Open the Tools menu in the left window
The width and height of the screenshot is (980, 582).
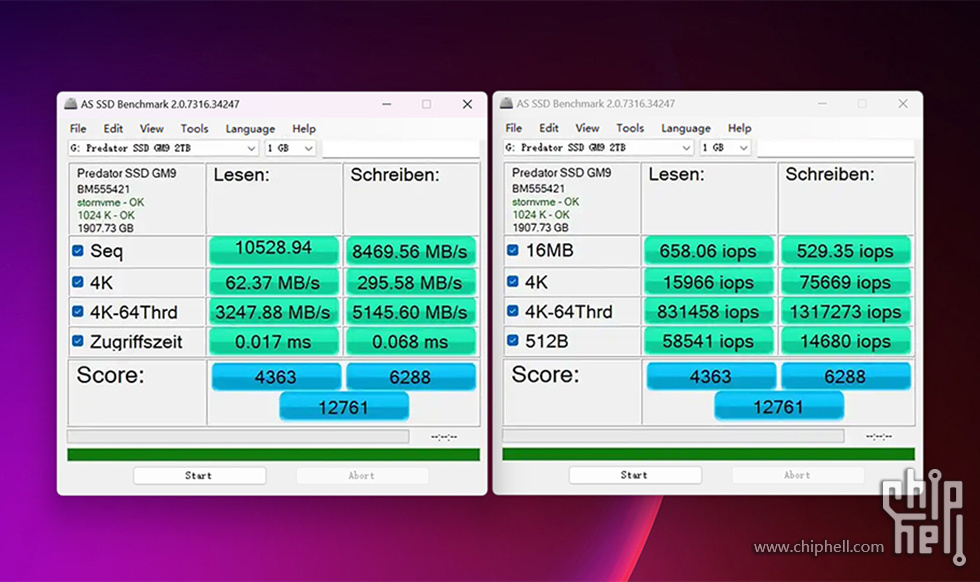[194, 129]
